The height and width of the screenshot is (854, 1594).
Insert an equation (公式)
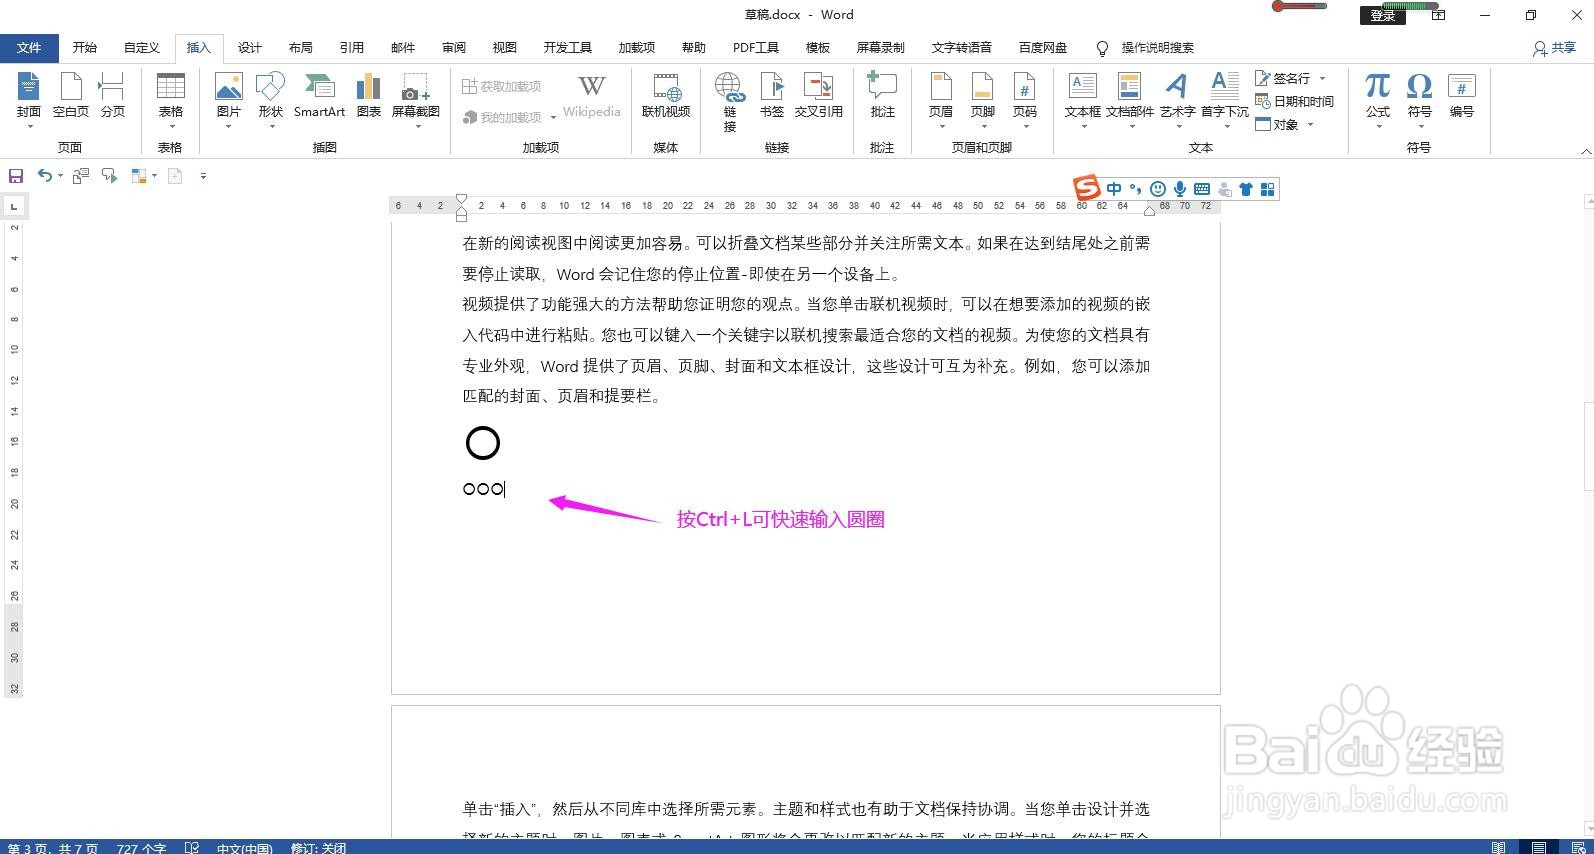pos(1378,99)
